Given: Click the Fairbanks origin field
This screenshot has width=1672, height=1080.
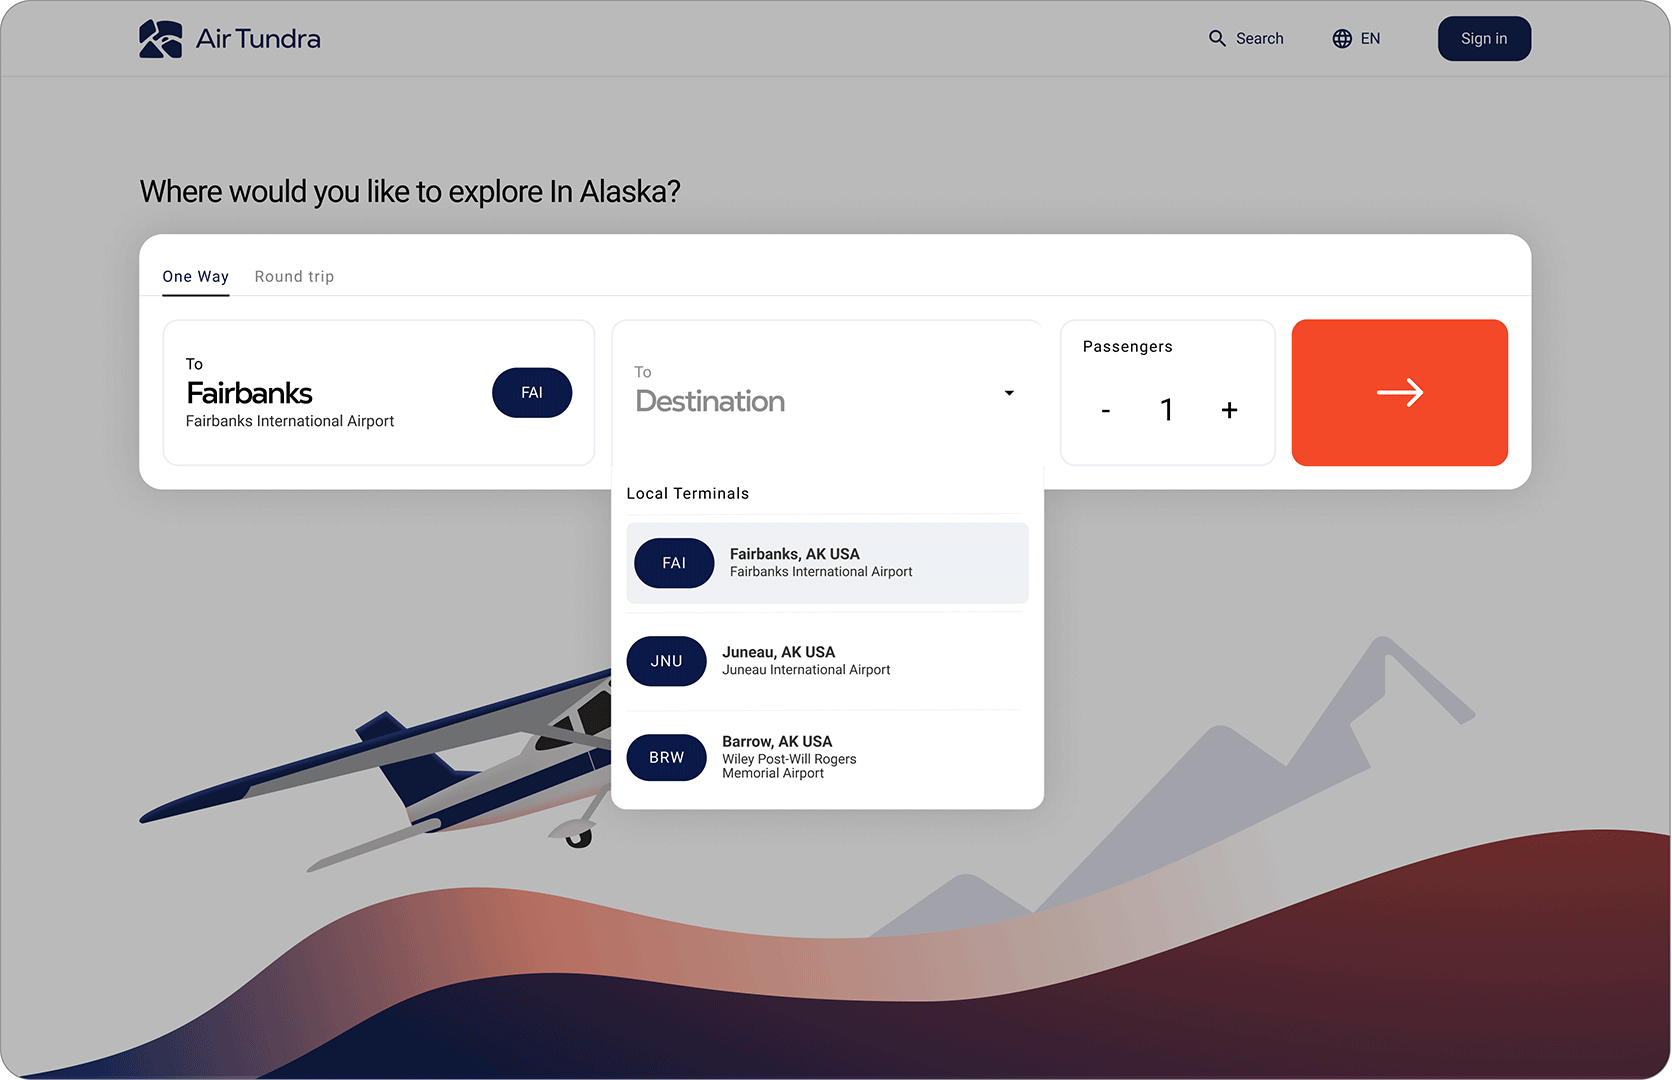Looking at the screenshot, I should (x=379, y=393).
